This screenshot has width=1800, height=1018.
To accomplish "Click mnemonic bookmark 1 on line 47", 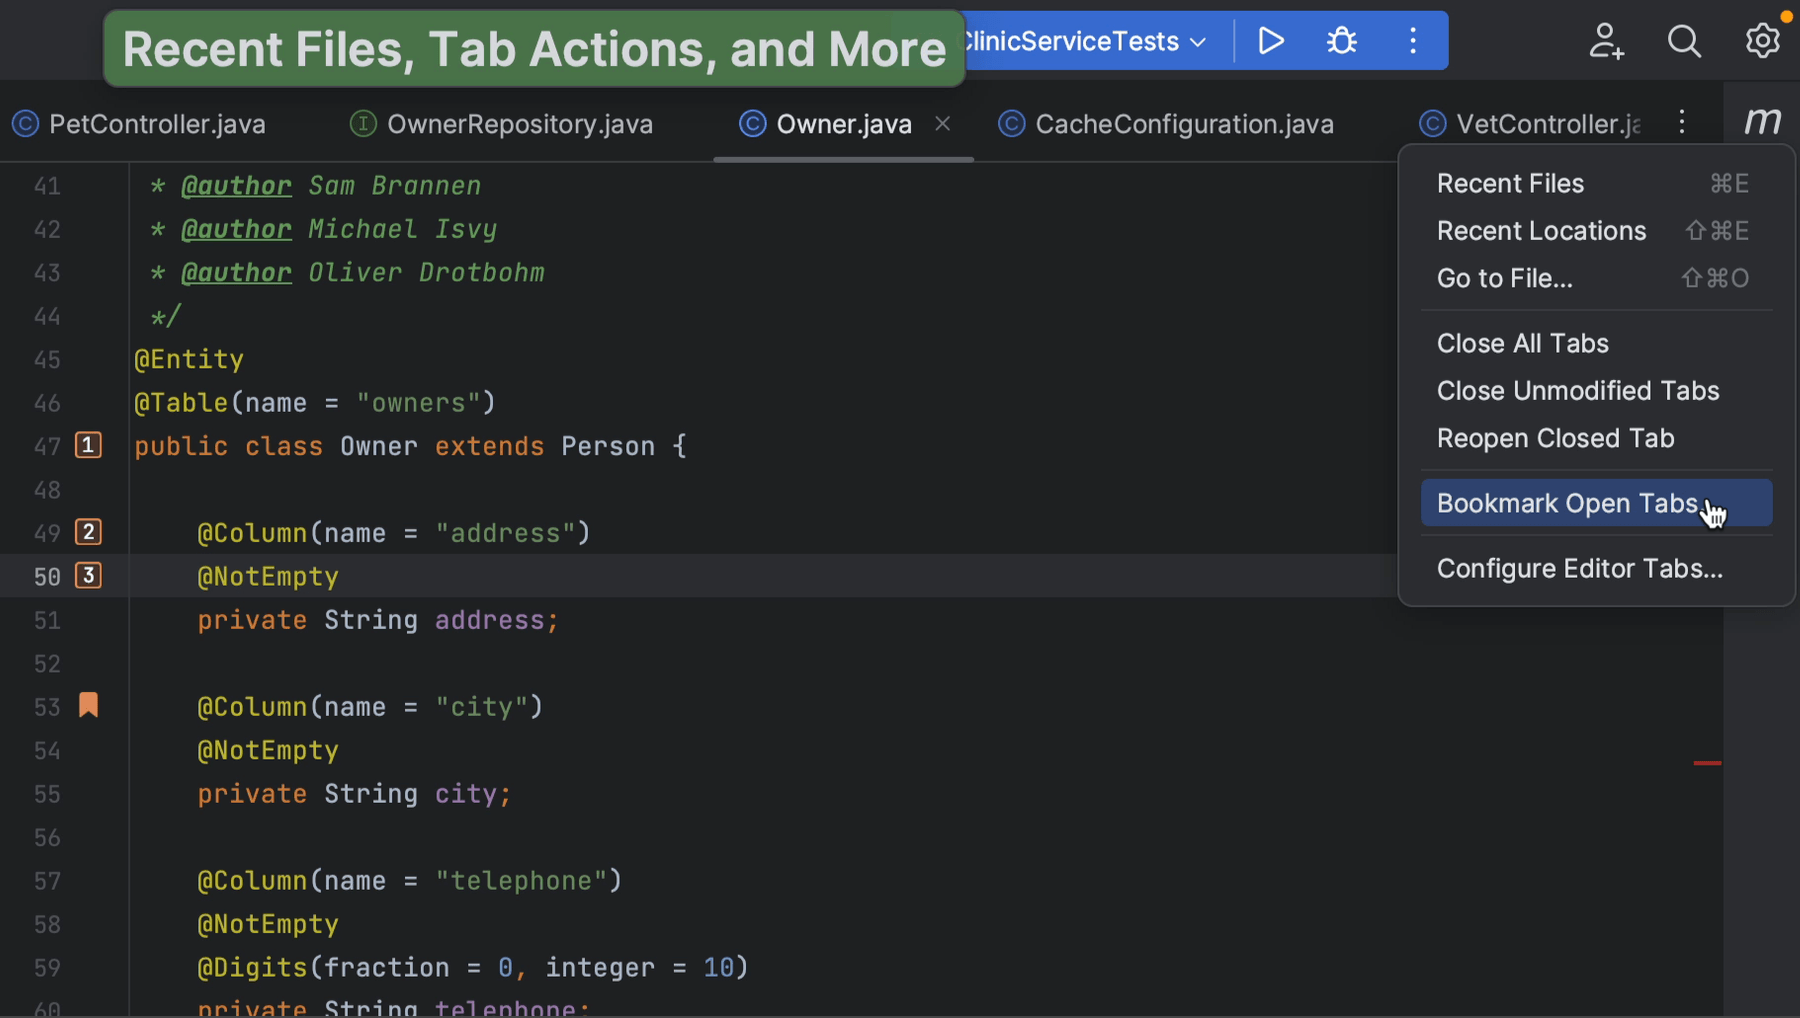I will pyautogui.click(x=89, y=445).
